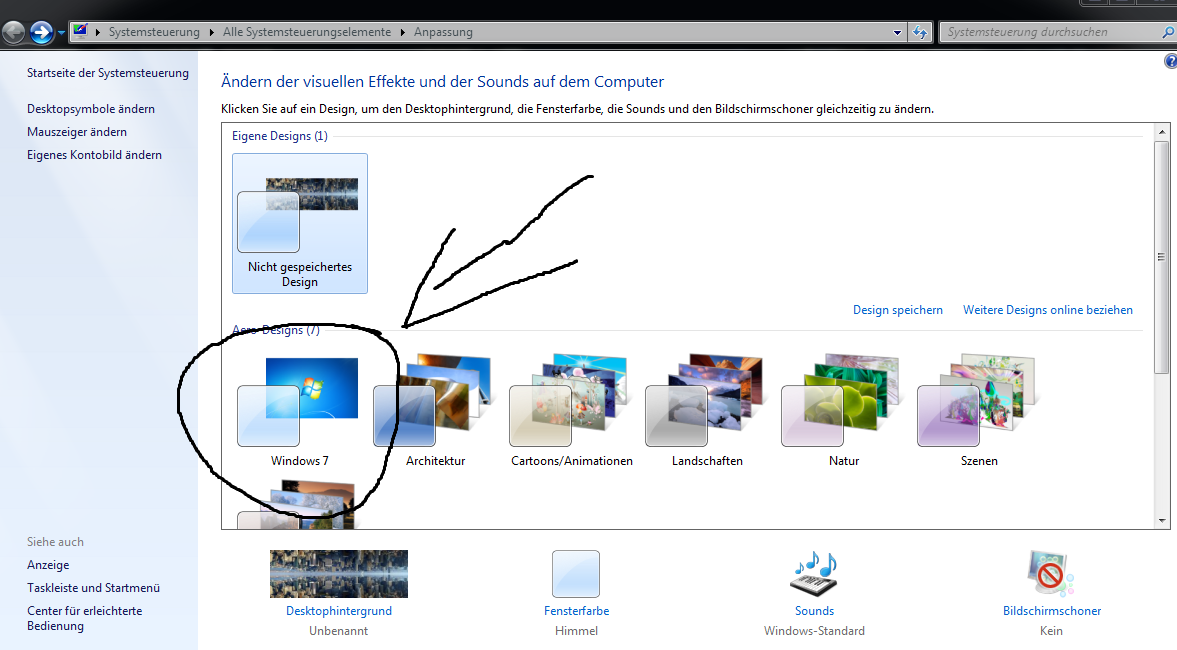Click the 'Kein' screensaver text

pos(1052,631)
